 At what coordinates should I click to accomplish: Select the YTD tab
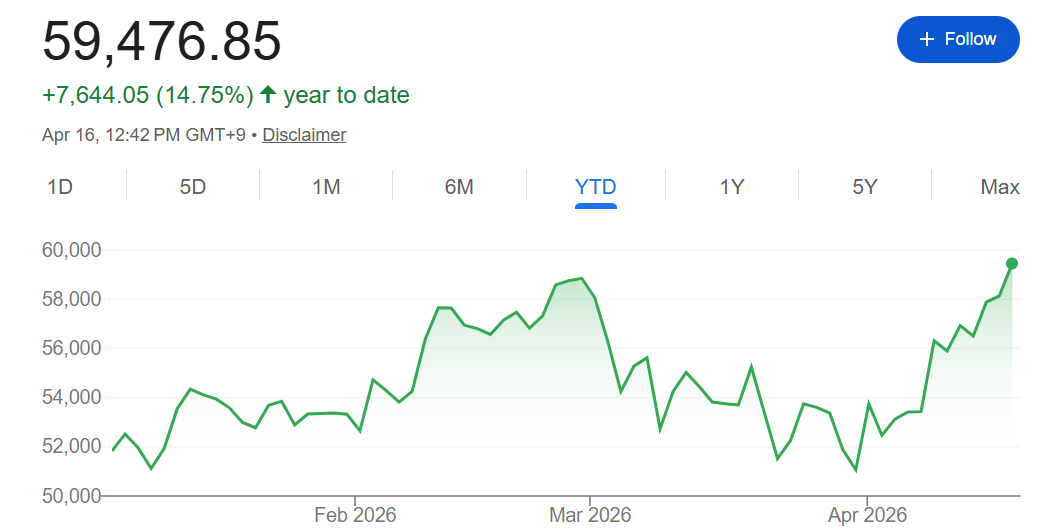[596, 187]
